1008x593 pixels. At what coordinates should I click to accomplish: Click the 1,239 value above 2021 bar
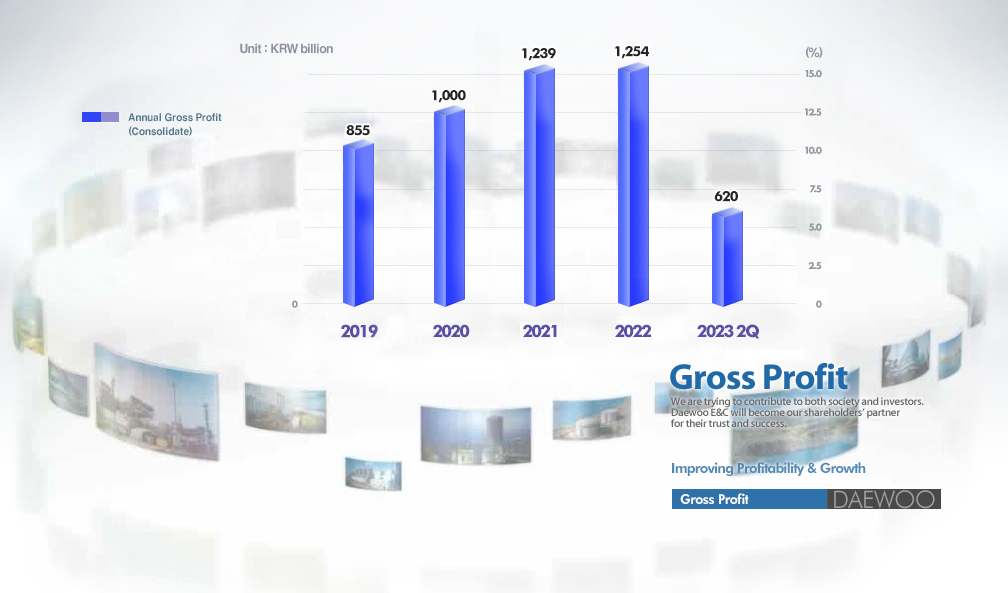(539, 53)
